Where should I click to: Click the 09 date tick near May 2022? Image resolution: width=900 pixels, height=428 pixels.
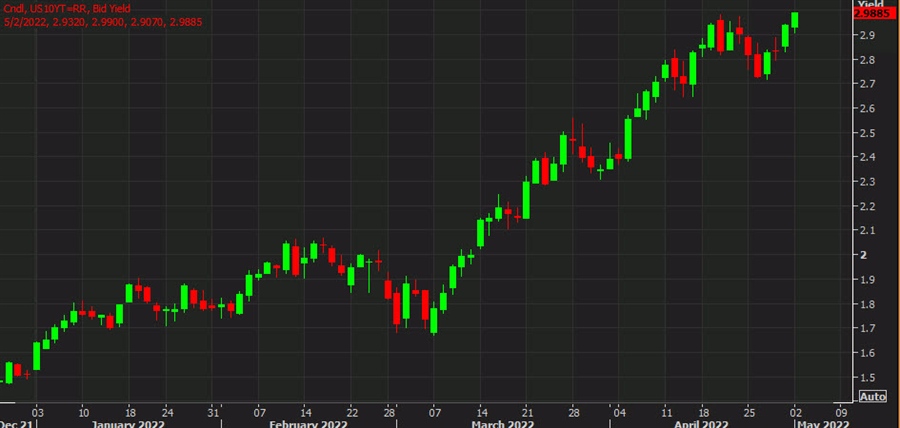[x=841, y=410]
